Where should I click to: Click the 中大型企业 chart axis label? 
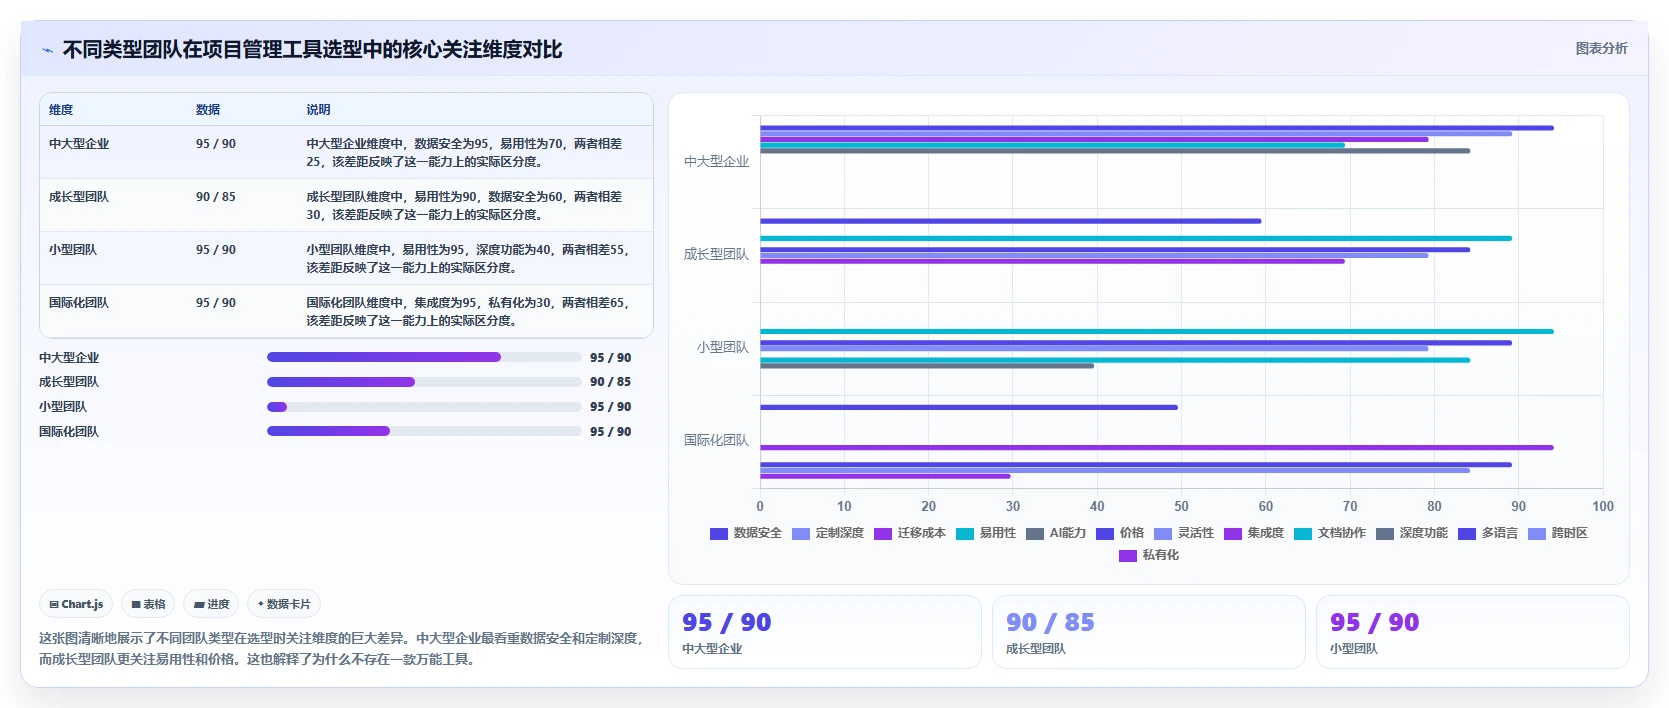pos(716,161)
